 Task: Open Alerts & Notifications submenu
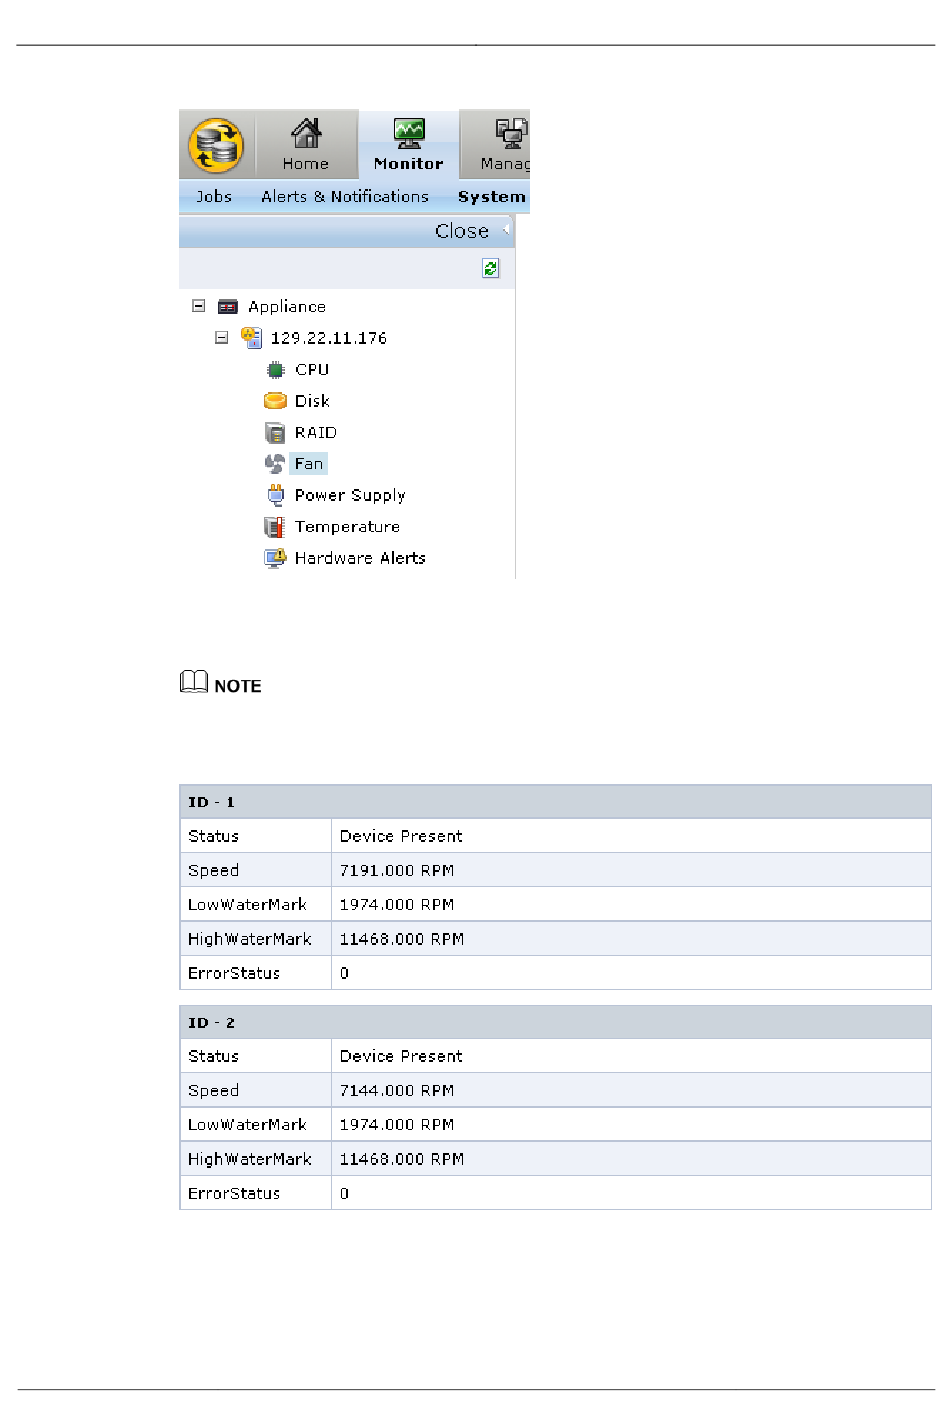pyautogui.click(x=345, y=197)
